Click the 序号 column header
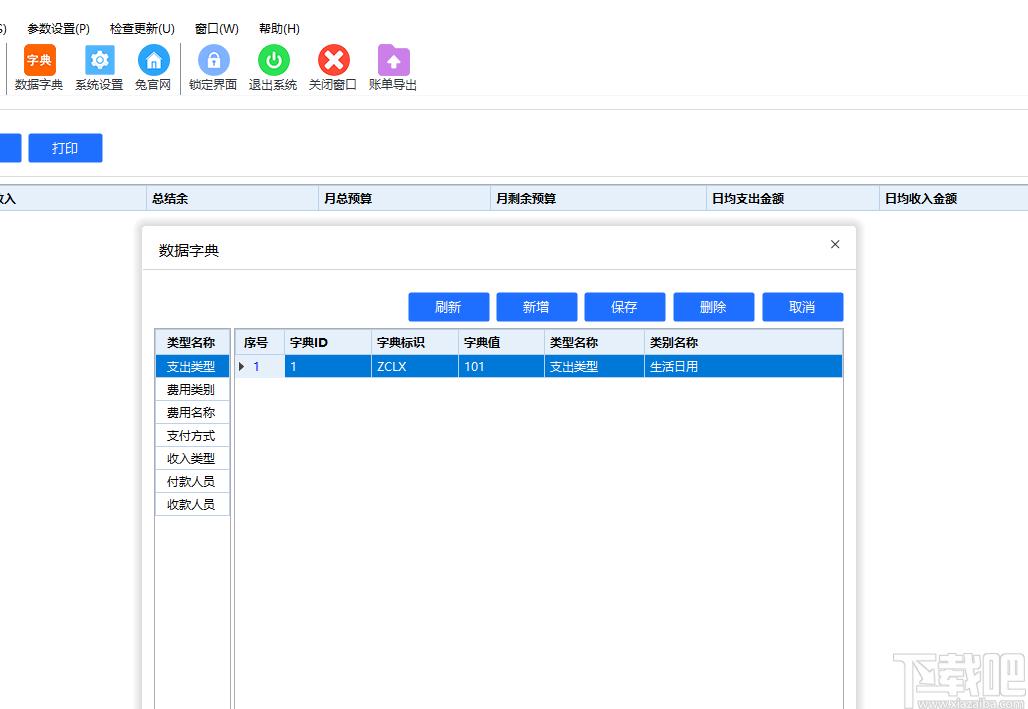1028x709 pixels. (x=260, y=342)
